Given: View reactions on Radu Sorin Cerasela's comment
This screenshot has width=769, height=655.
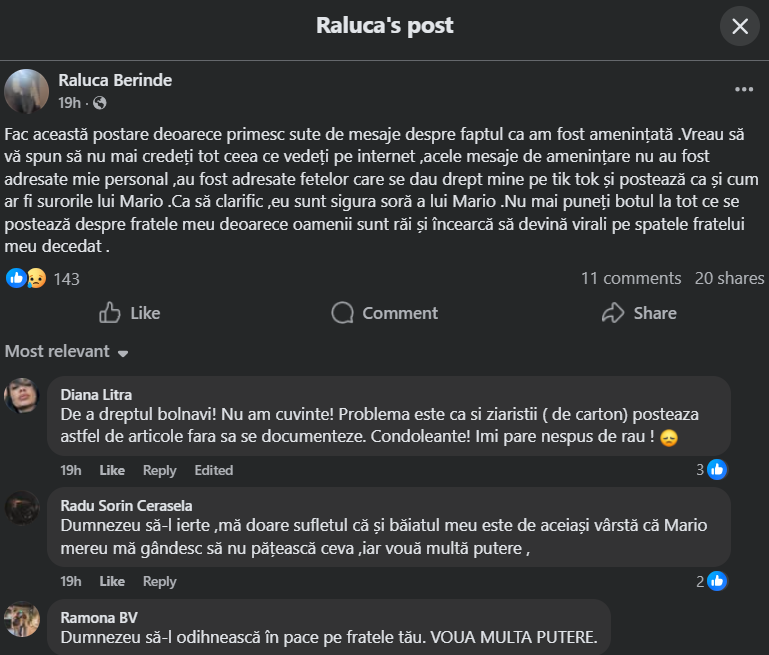Looking at the screenshot, I should coord(710,580).
